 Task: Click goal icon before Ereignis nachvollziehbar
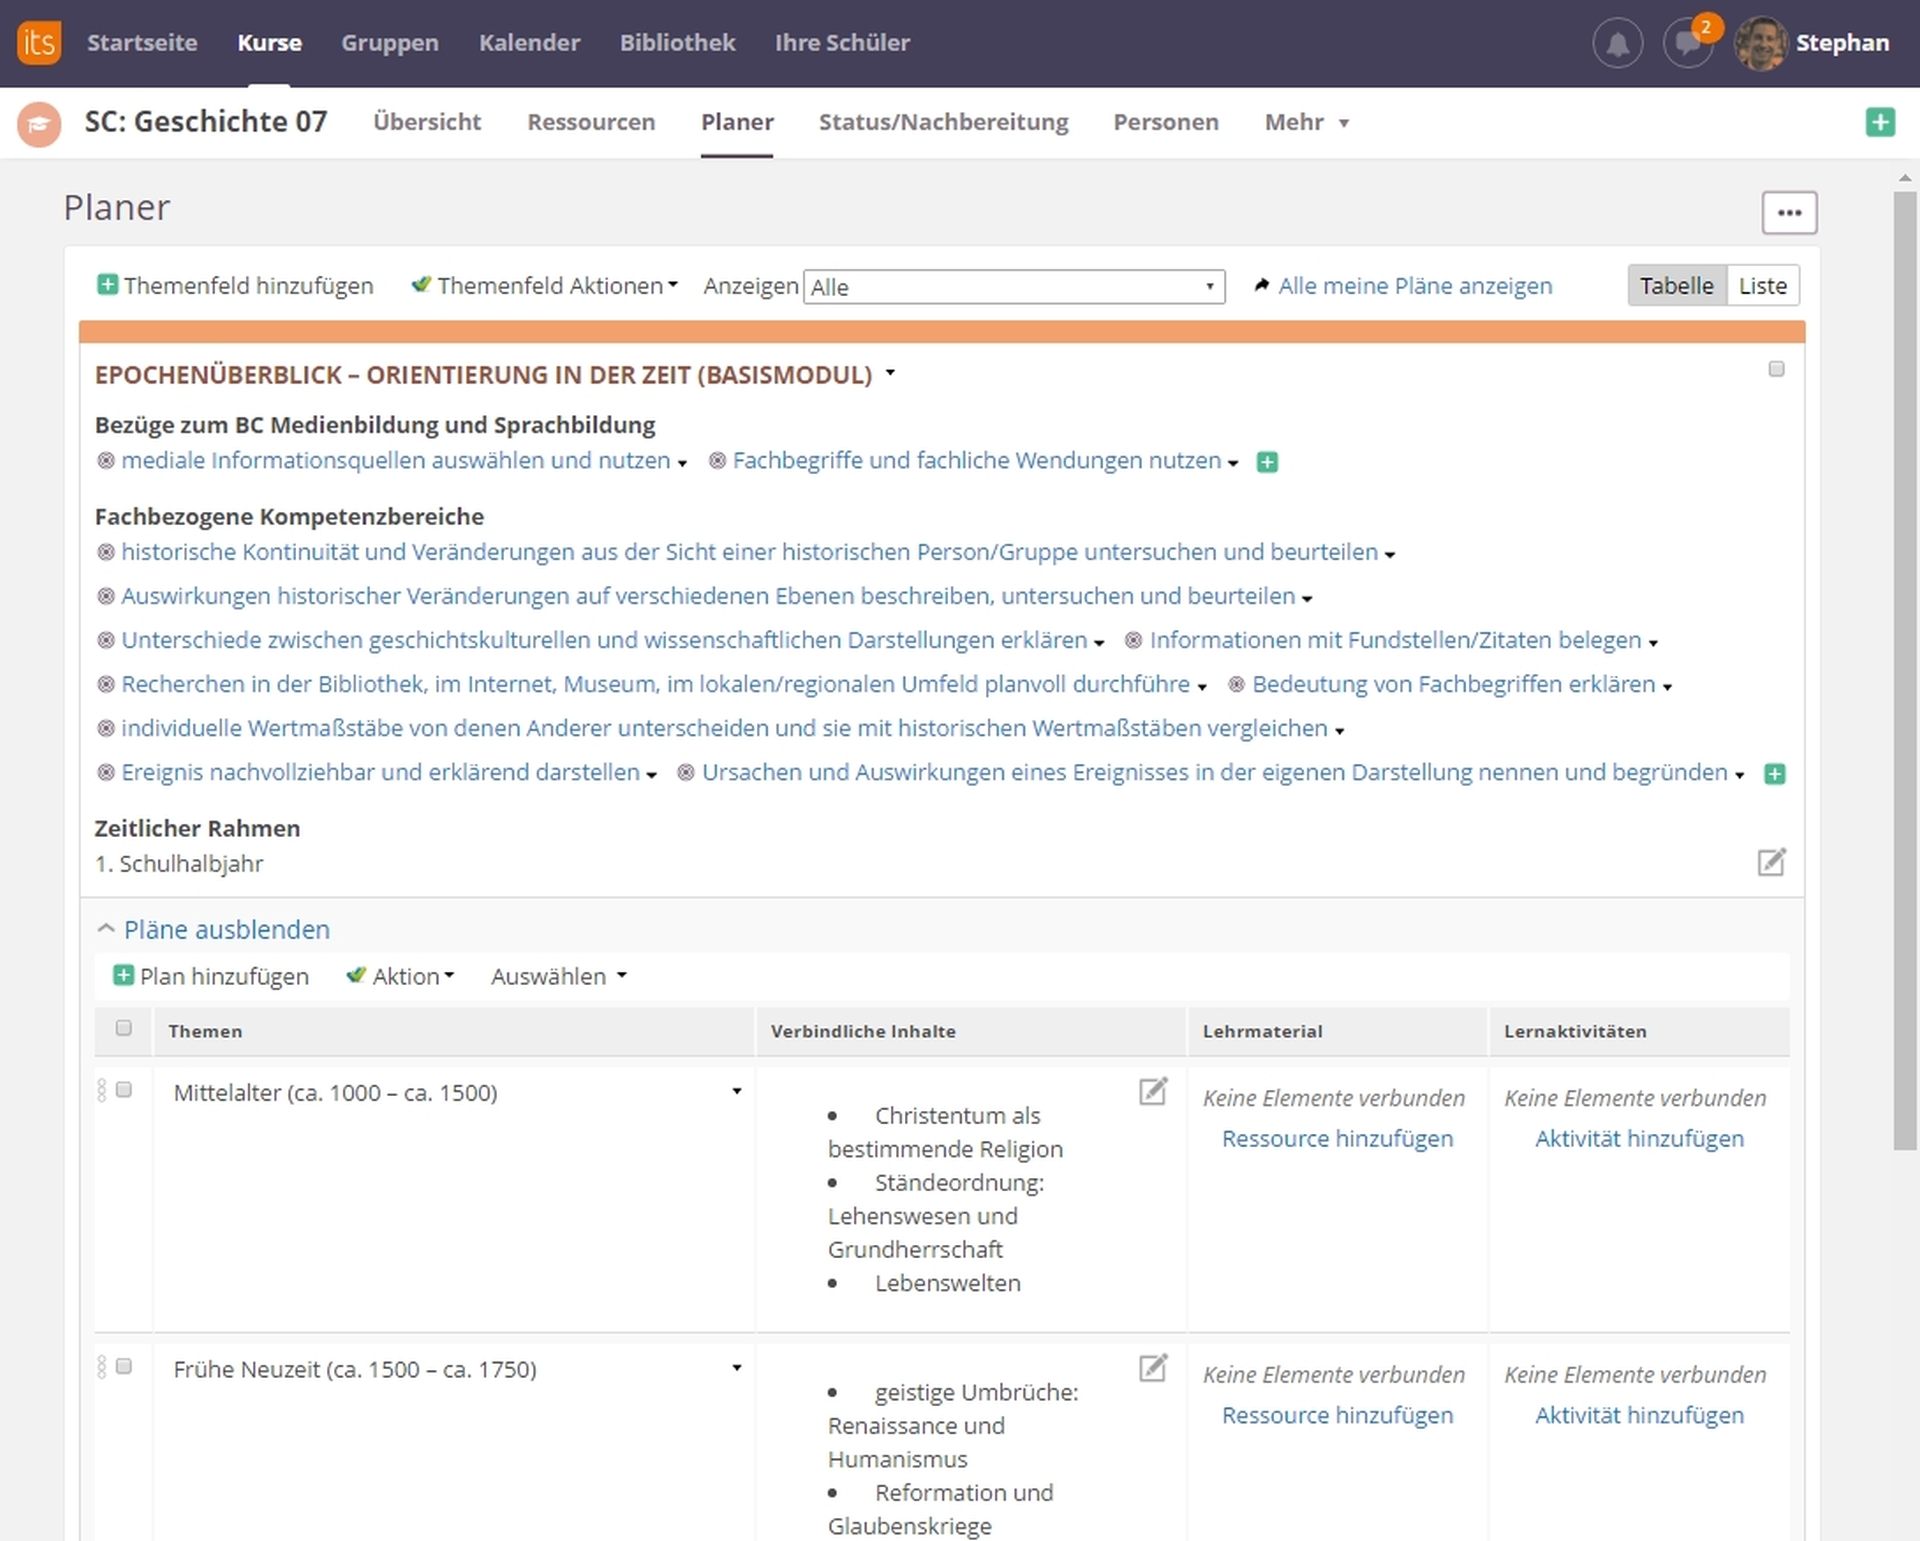(106, 773)
